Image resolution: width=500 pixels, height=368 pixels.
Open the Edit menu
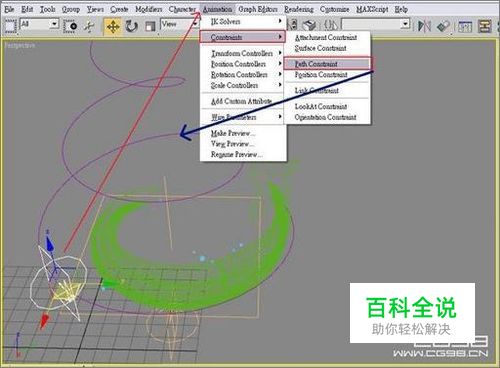coord(27,9)
